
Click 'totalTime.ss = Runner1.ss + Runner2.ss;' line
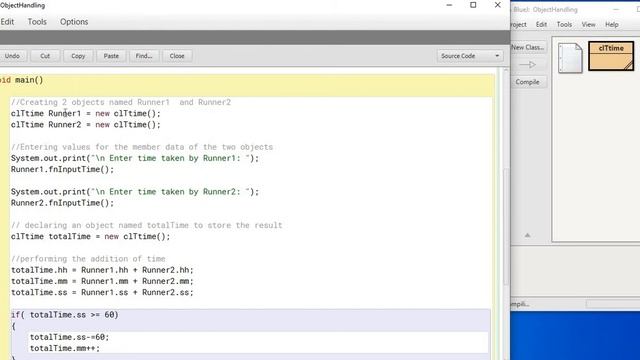[x=102, y=292]
